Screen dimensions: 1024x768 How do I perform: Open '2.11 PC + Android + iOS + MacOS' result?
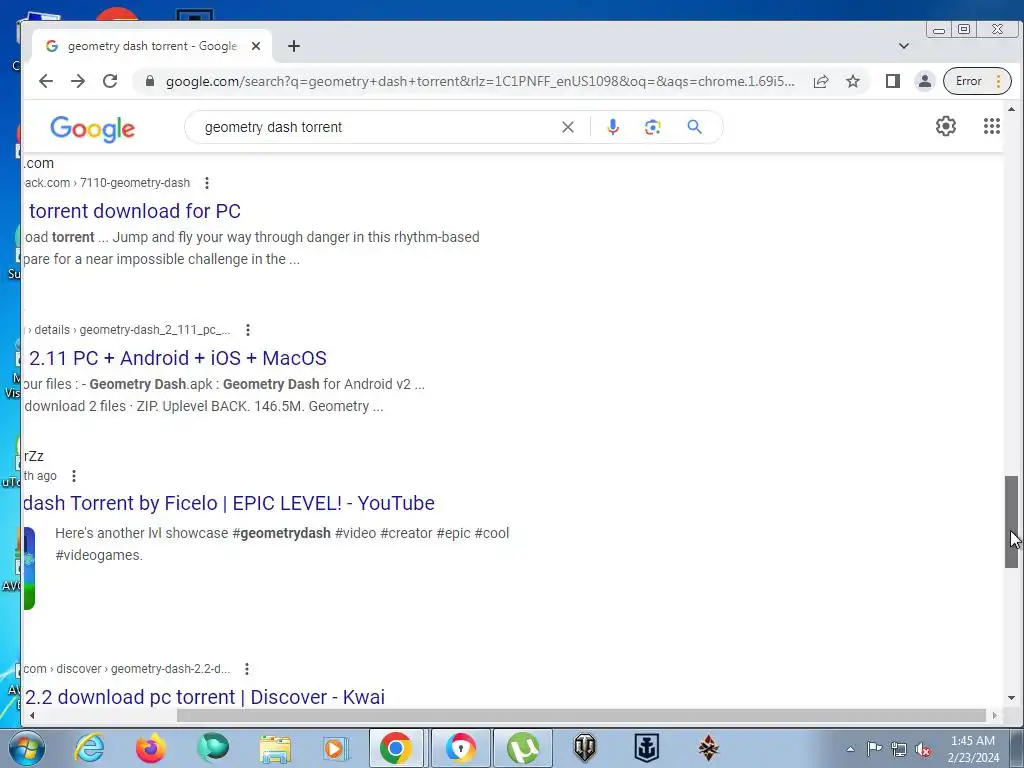pyautogui.click(x=178, y=358)
